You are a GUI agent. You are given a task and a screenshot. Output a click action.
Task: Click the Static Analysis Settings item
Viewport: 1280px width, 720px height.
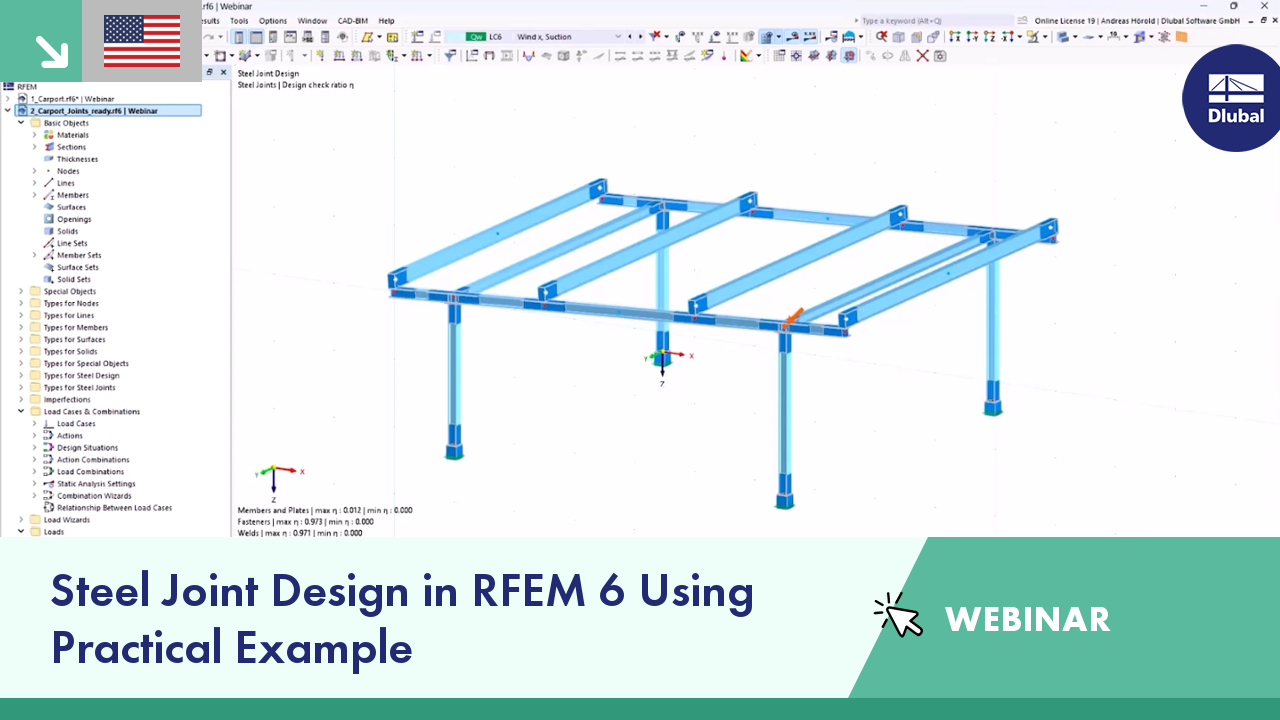tap(96, 483)
